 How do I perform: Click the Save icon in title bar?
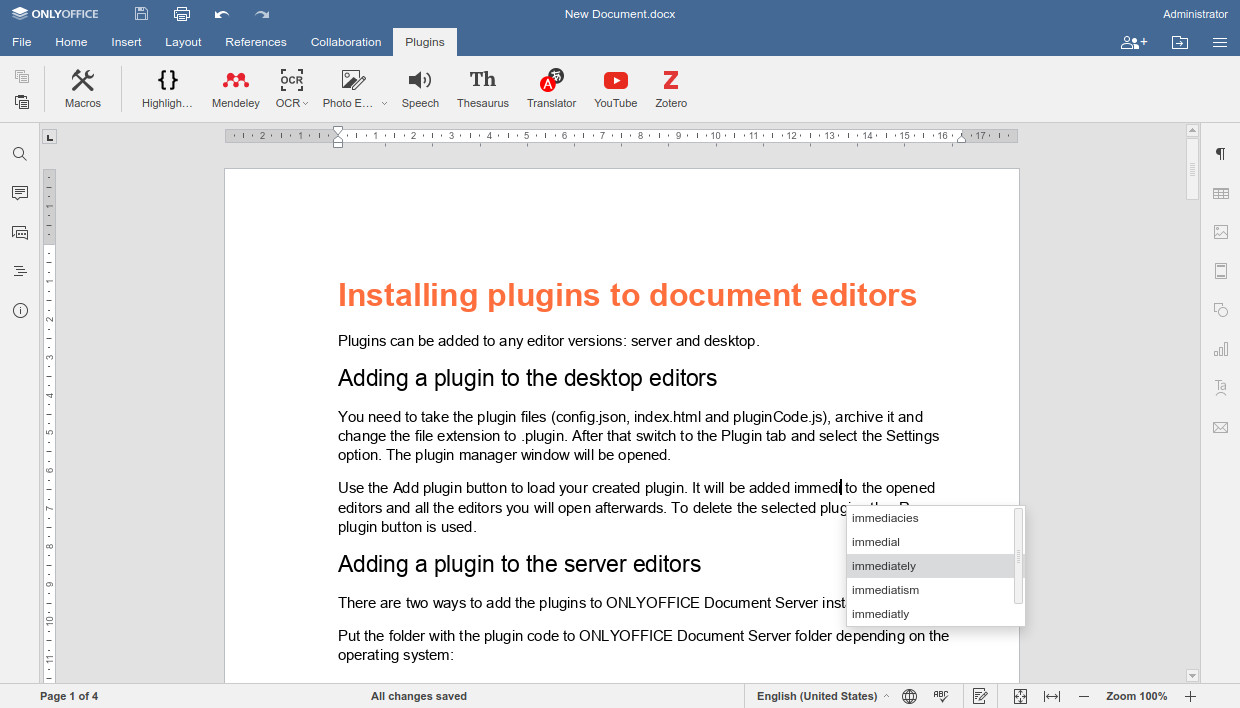point(141,14)
